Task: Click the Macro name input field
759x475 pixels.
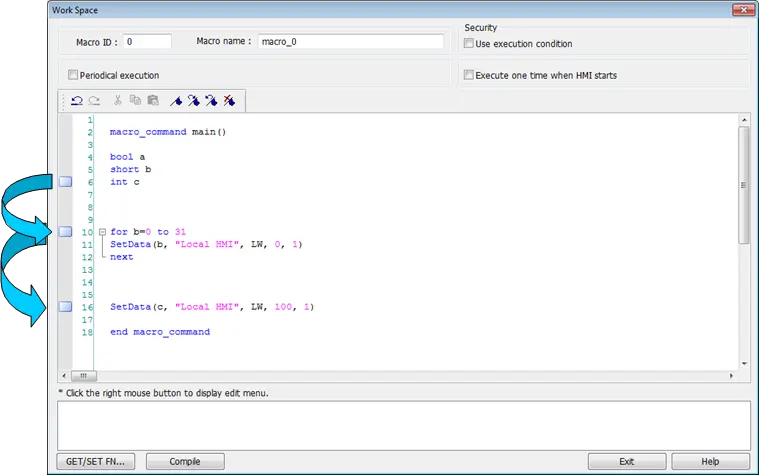Action: point(350,42)
